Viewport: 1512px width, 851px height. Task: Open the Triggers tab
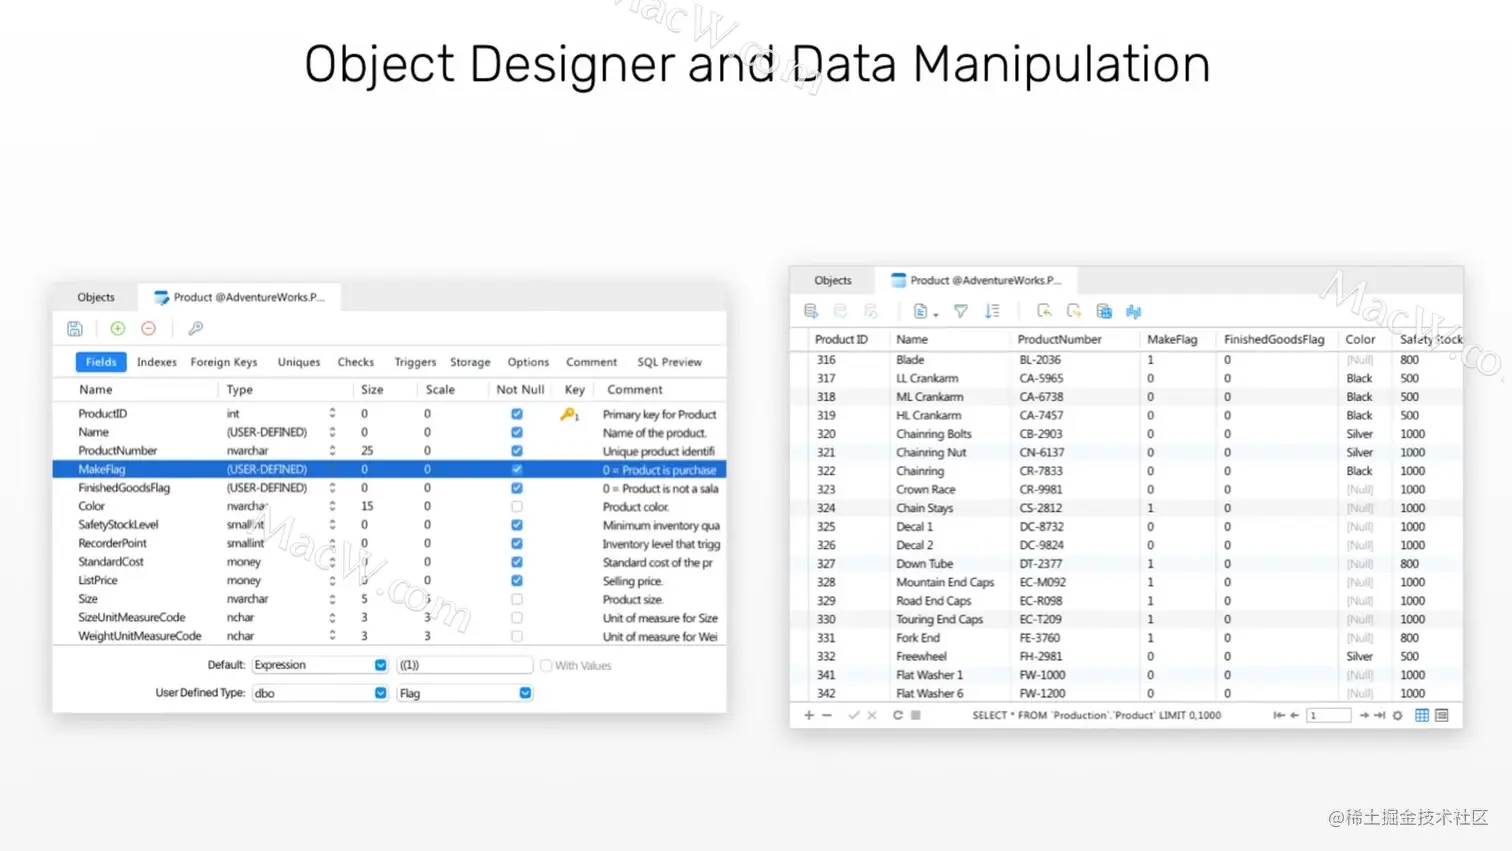point(415,362)
